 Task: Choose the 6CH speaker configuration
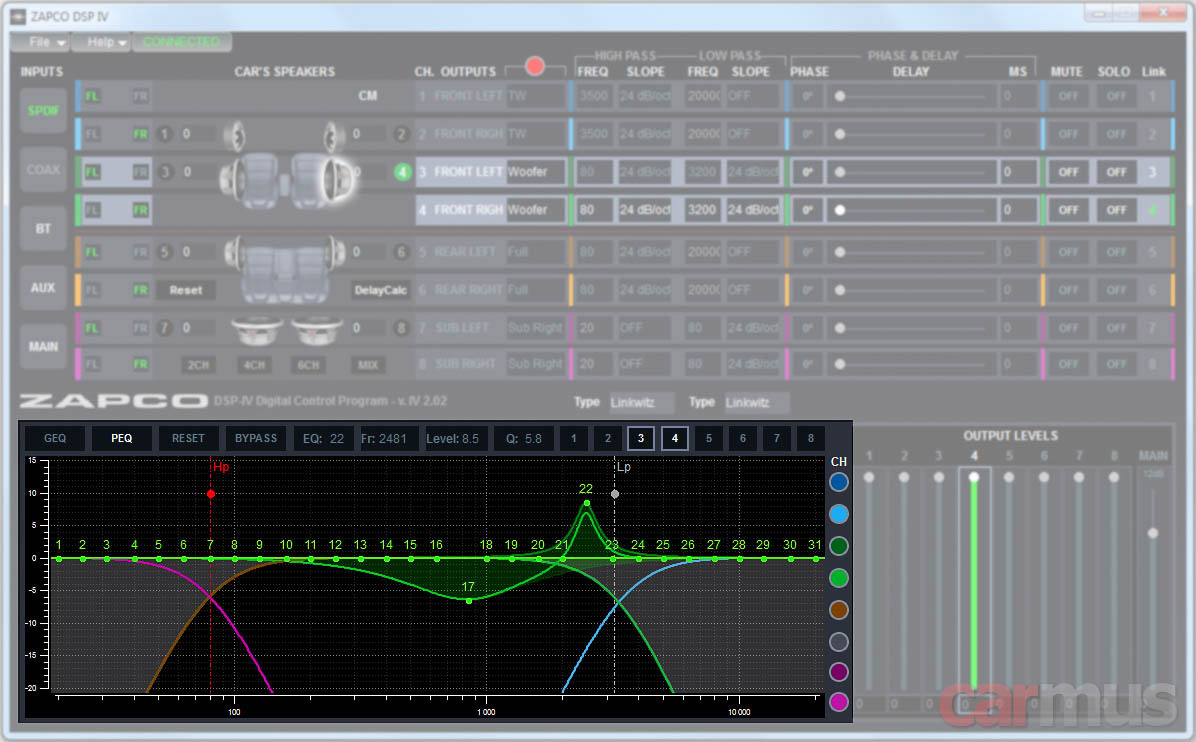coord(308,365)
